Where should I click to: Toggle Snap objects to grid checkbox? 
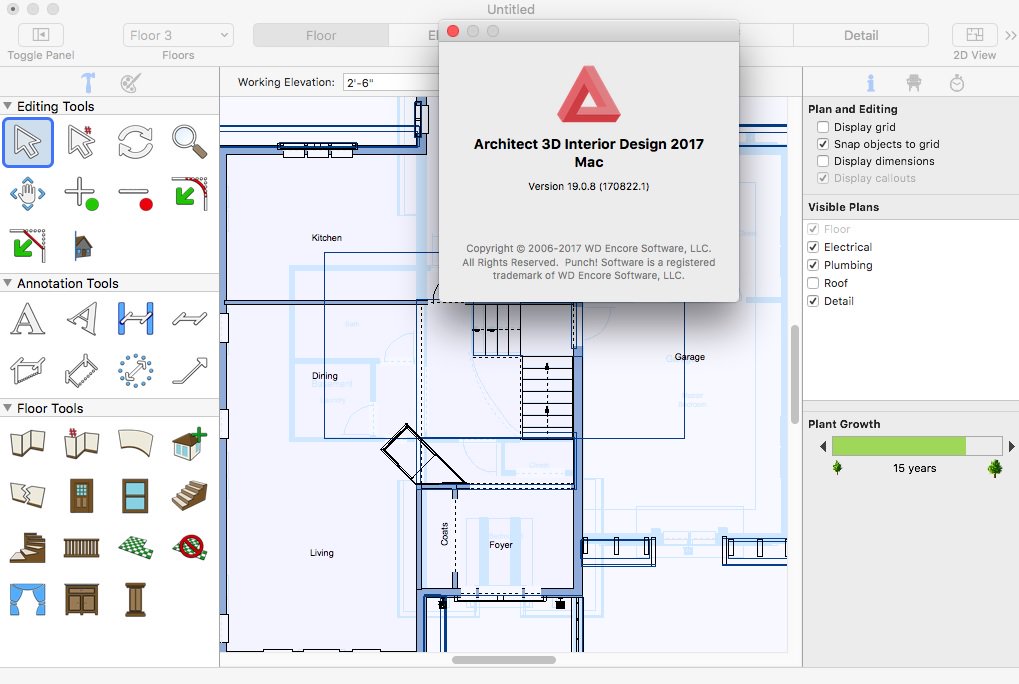[823, 144]
